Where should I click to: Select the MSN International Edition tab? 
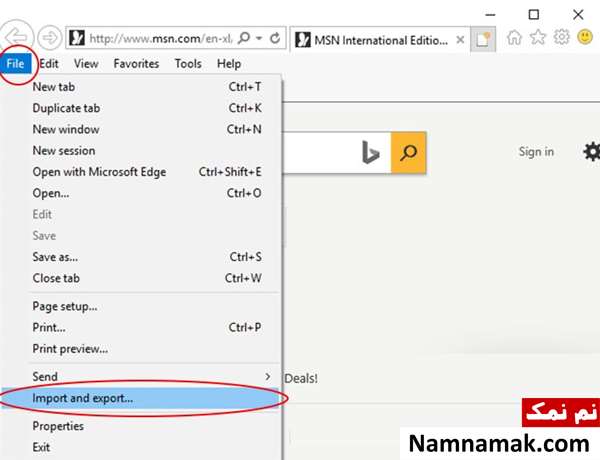click(x=379, y=40)
